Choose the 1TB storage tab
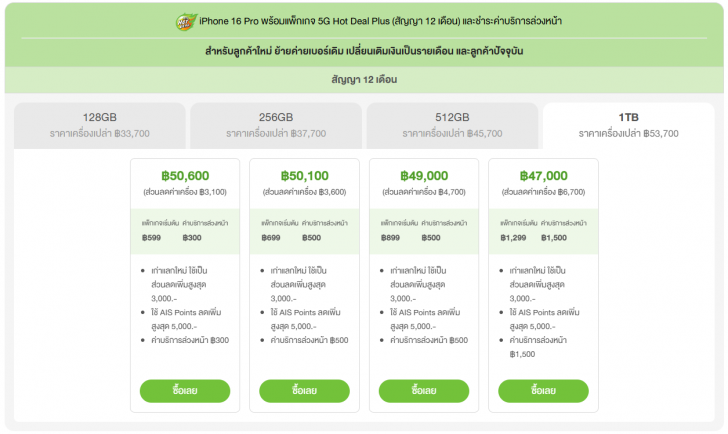The width and height of the screenshot is (728, 434). [628, 124]
